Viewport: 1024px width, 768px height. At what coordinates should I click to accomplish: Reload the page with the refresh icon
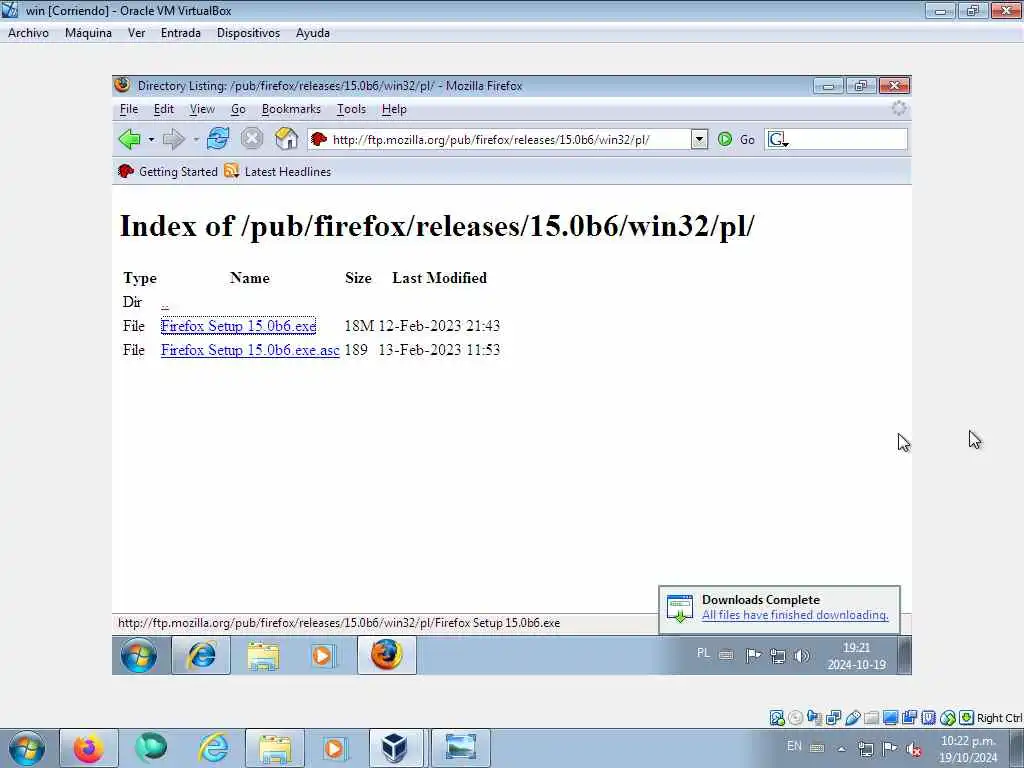tap(217, 139)
